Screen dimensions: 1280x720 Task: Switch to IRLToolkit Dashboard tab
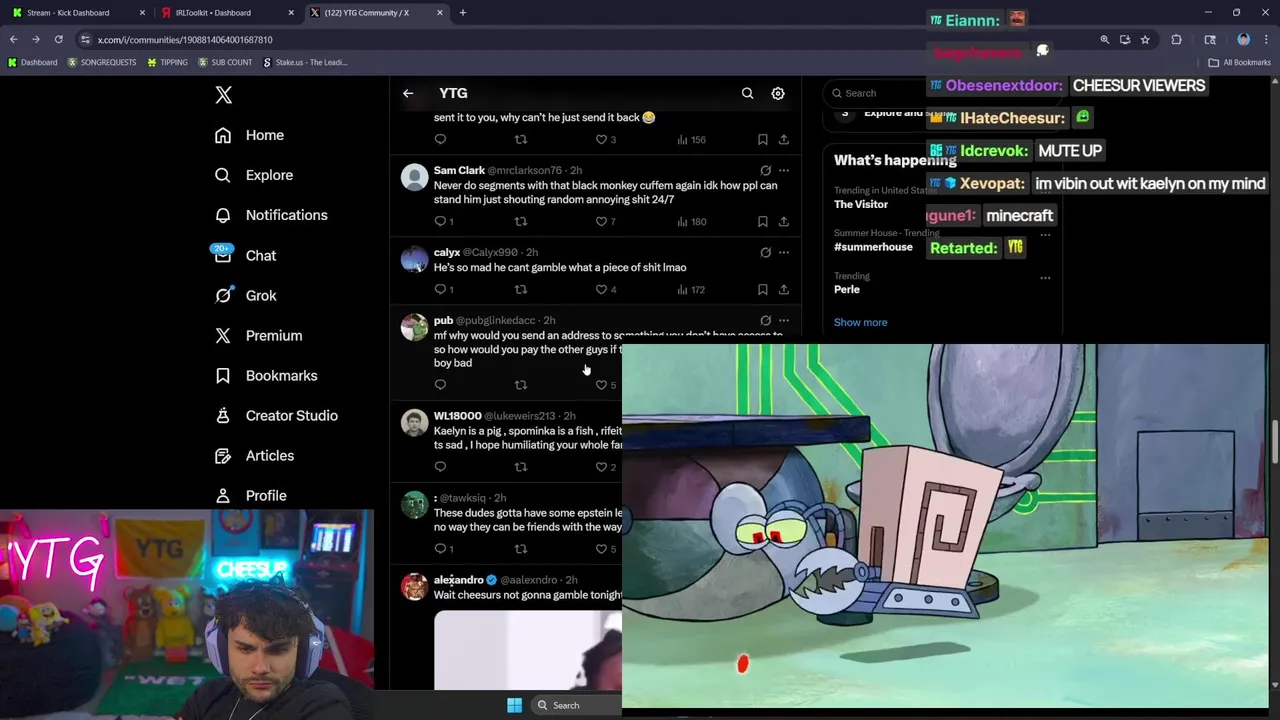(x=225, y=13)
